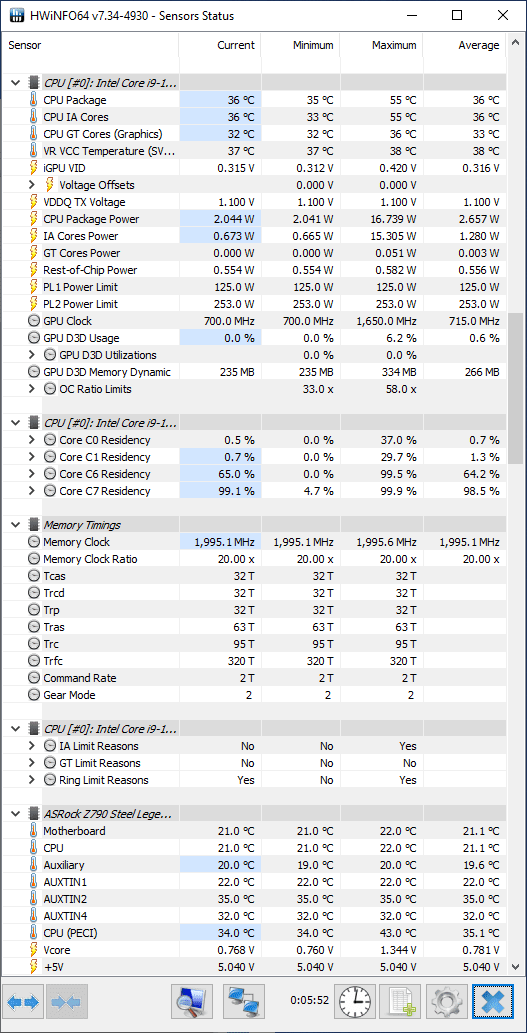527x1033 pixels.
Task: Select the Vcore sensor row
Action: coord(254,950)
